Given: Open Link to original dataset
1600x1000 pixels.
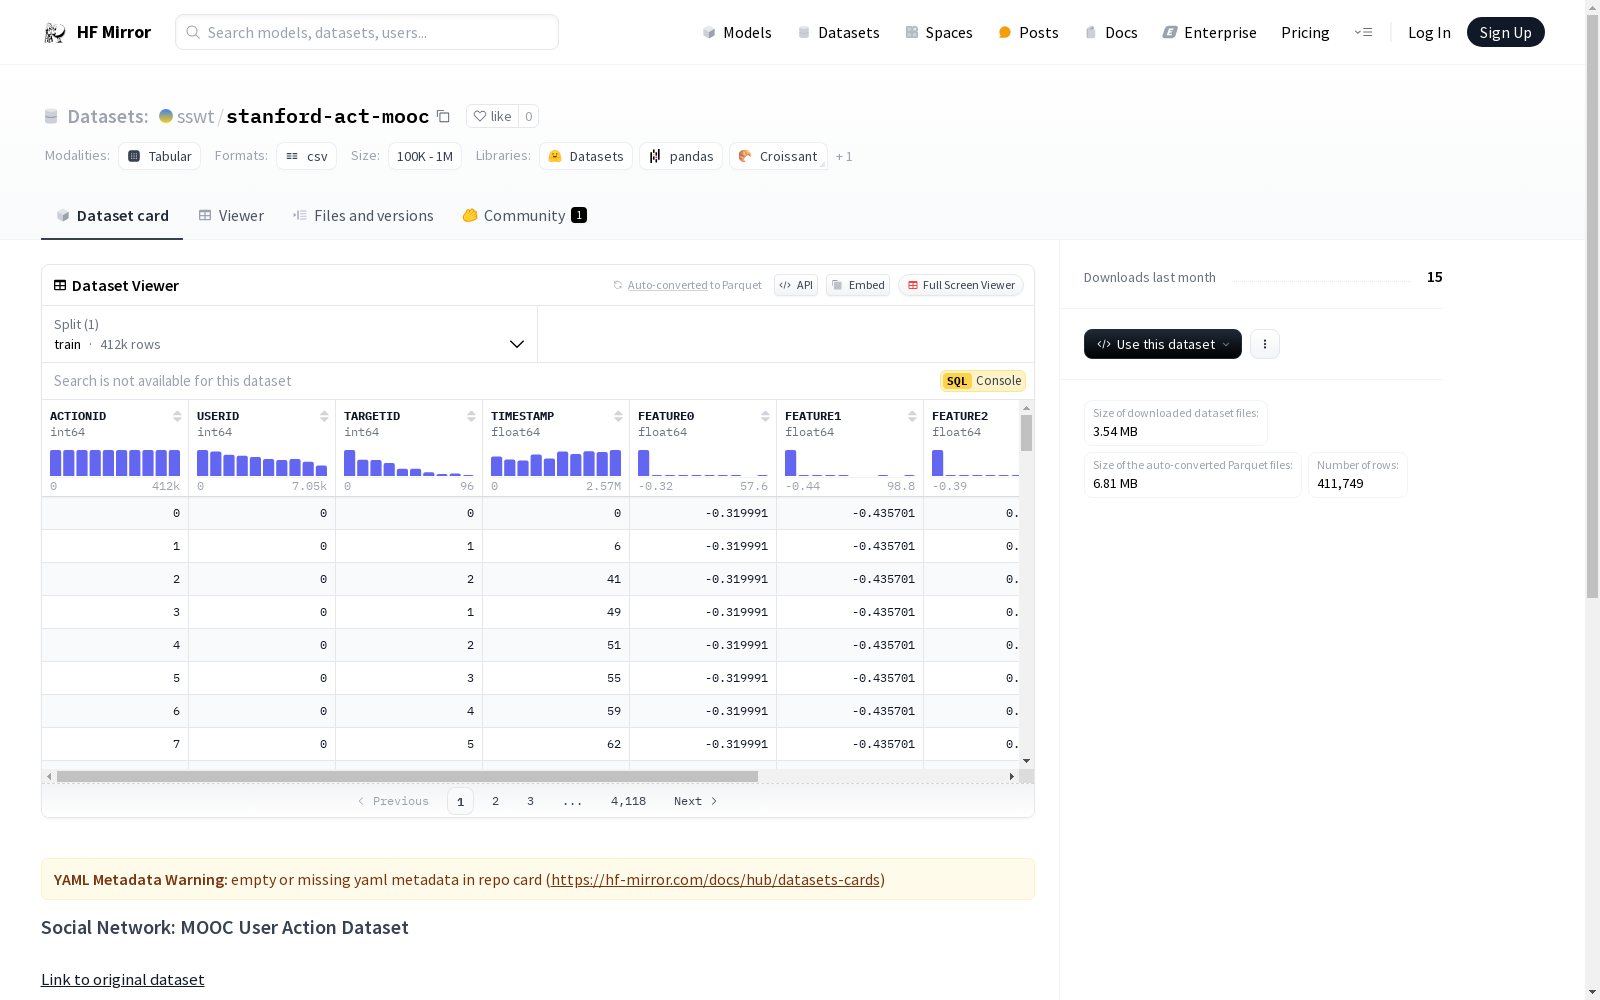Looking at the screenshot, I should pos(122,980).
